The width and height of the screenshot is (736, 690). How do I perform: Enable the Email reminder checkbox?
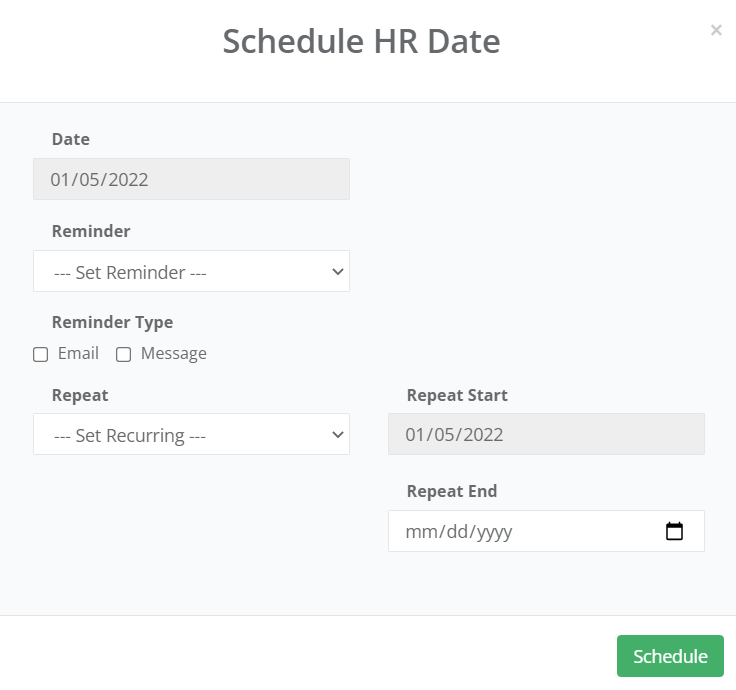tap(41, 354)
